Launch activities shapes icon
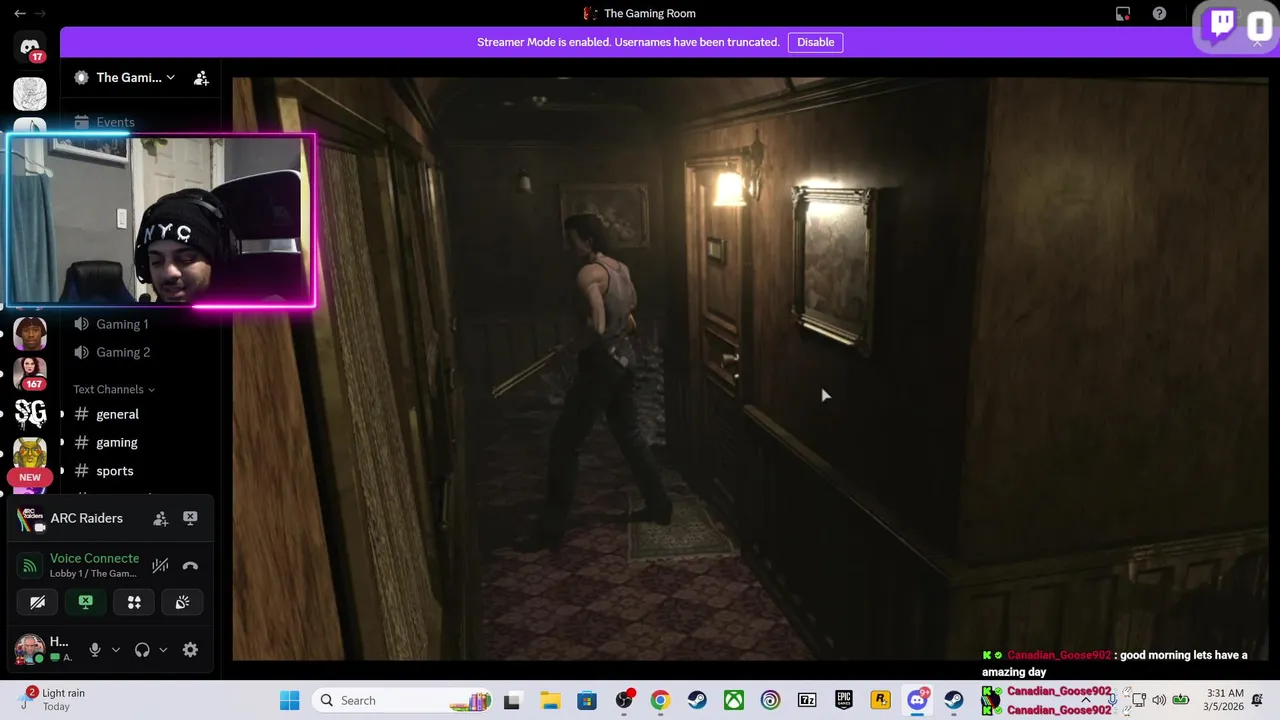 click(134, 602)
